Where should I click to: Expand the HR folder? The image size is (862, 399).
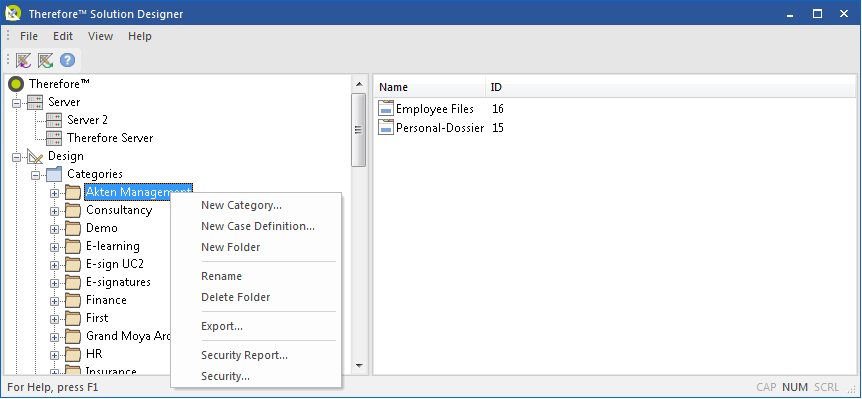pos(54,355)
